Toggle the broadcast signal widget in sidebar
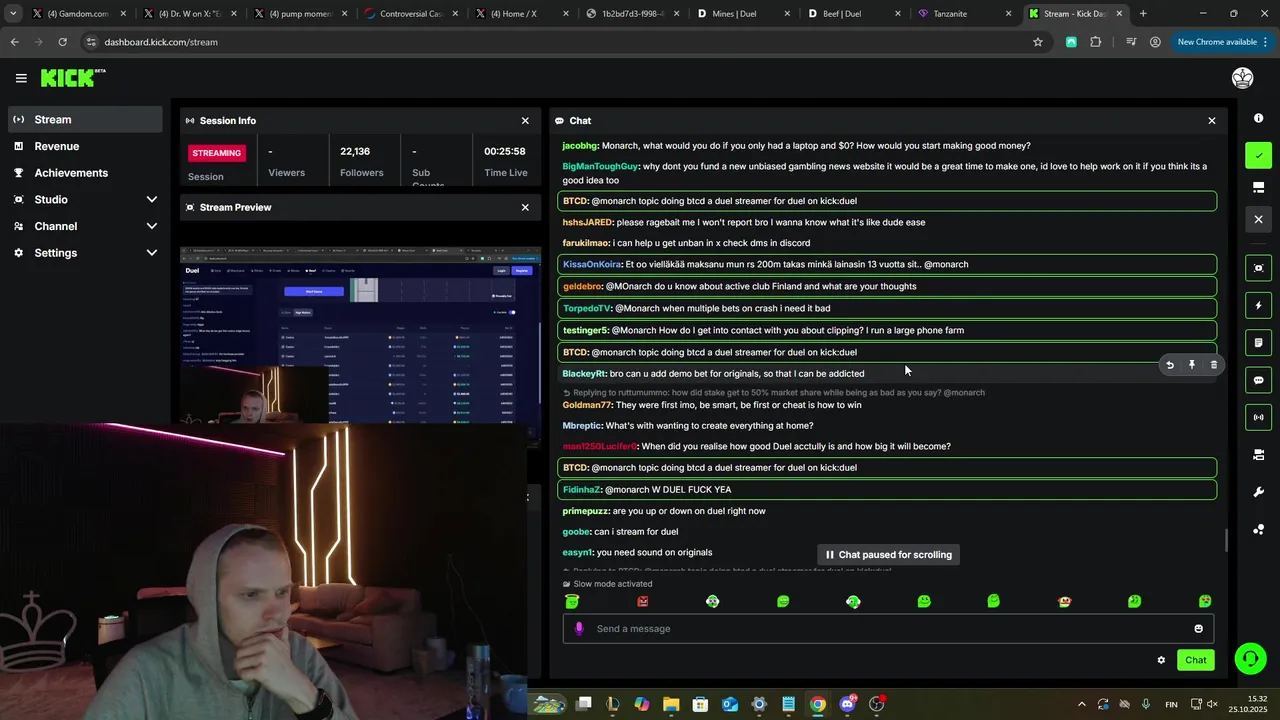The image size is (1280, 720). point(1258,417)
